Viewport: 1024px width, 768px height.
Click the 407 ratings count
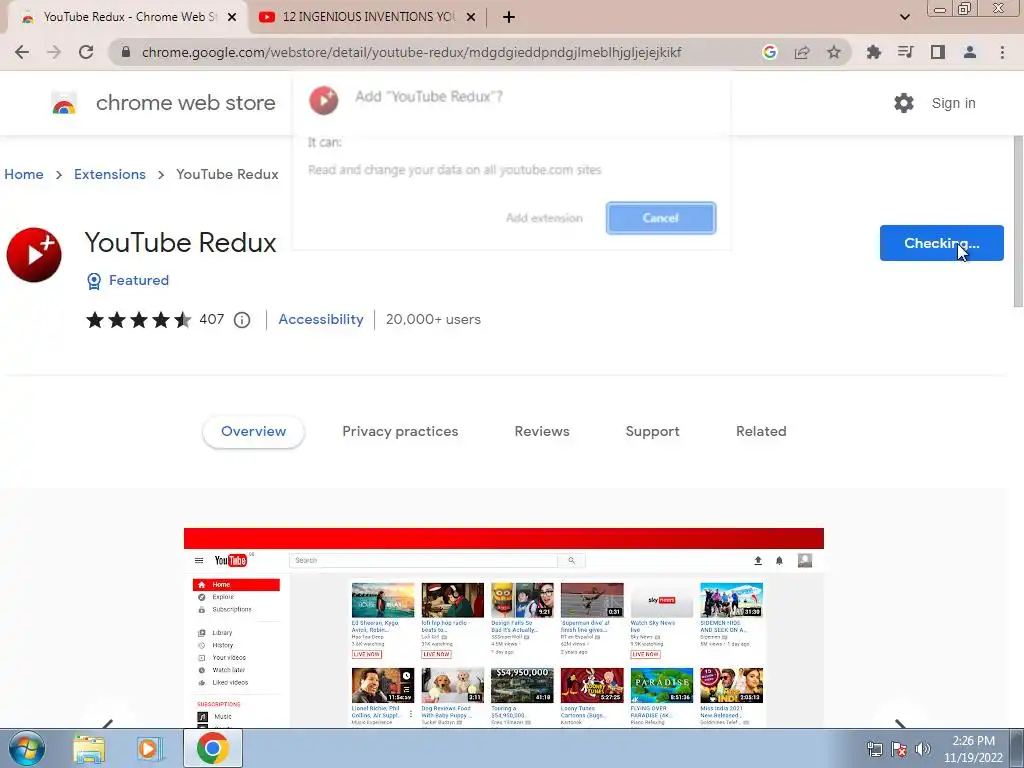click(212, 319)
